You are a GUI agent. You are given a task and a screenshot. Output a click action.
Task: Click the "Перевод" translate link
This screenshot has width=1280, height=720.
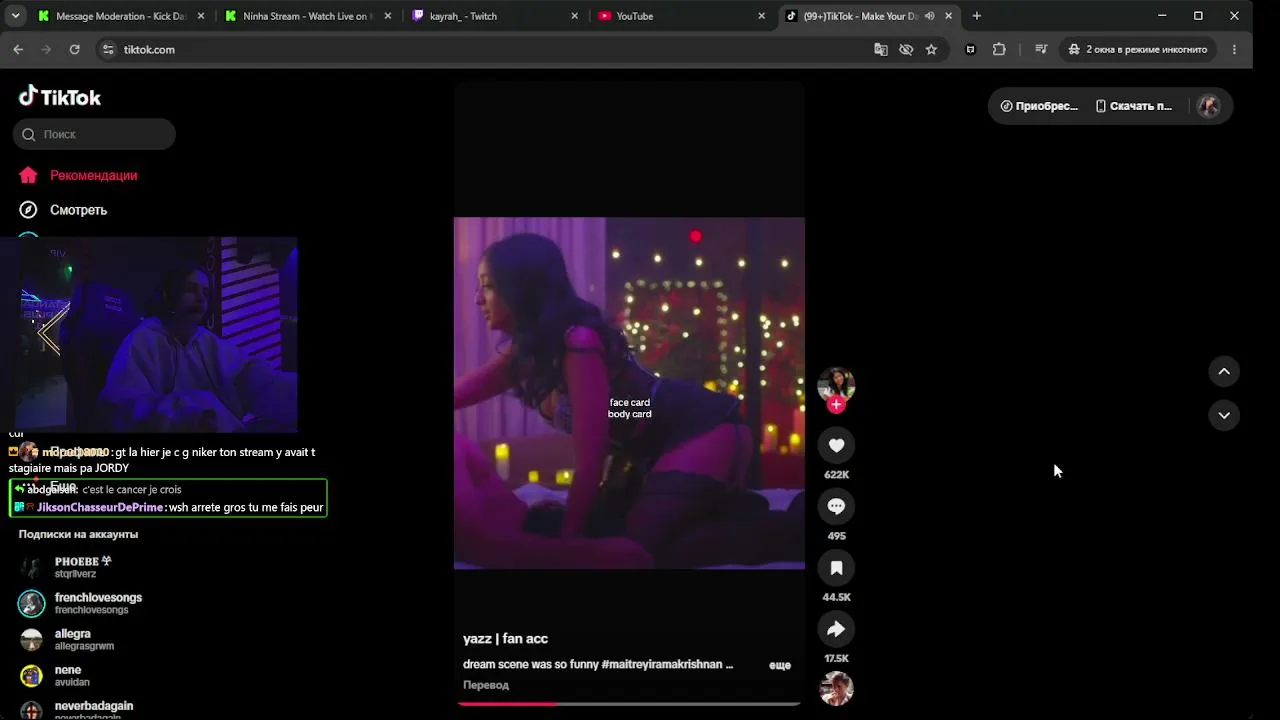[x=486, y=685]
